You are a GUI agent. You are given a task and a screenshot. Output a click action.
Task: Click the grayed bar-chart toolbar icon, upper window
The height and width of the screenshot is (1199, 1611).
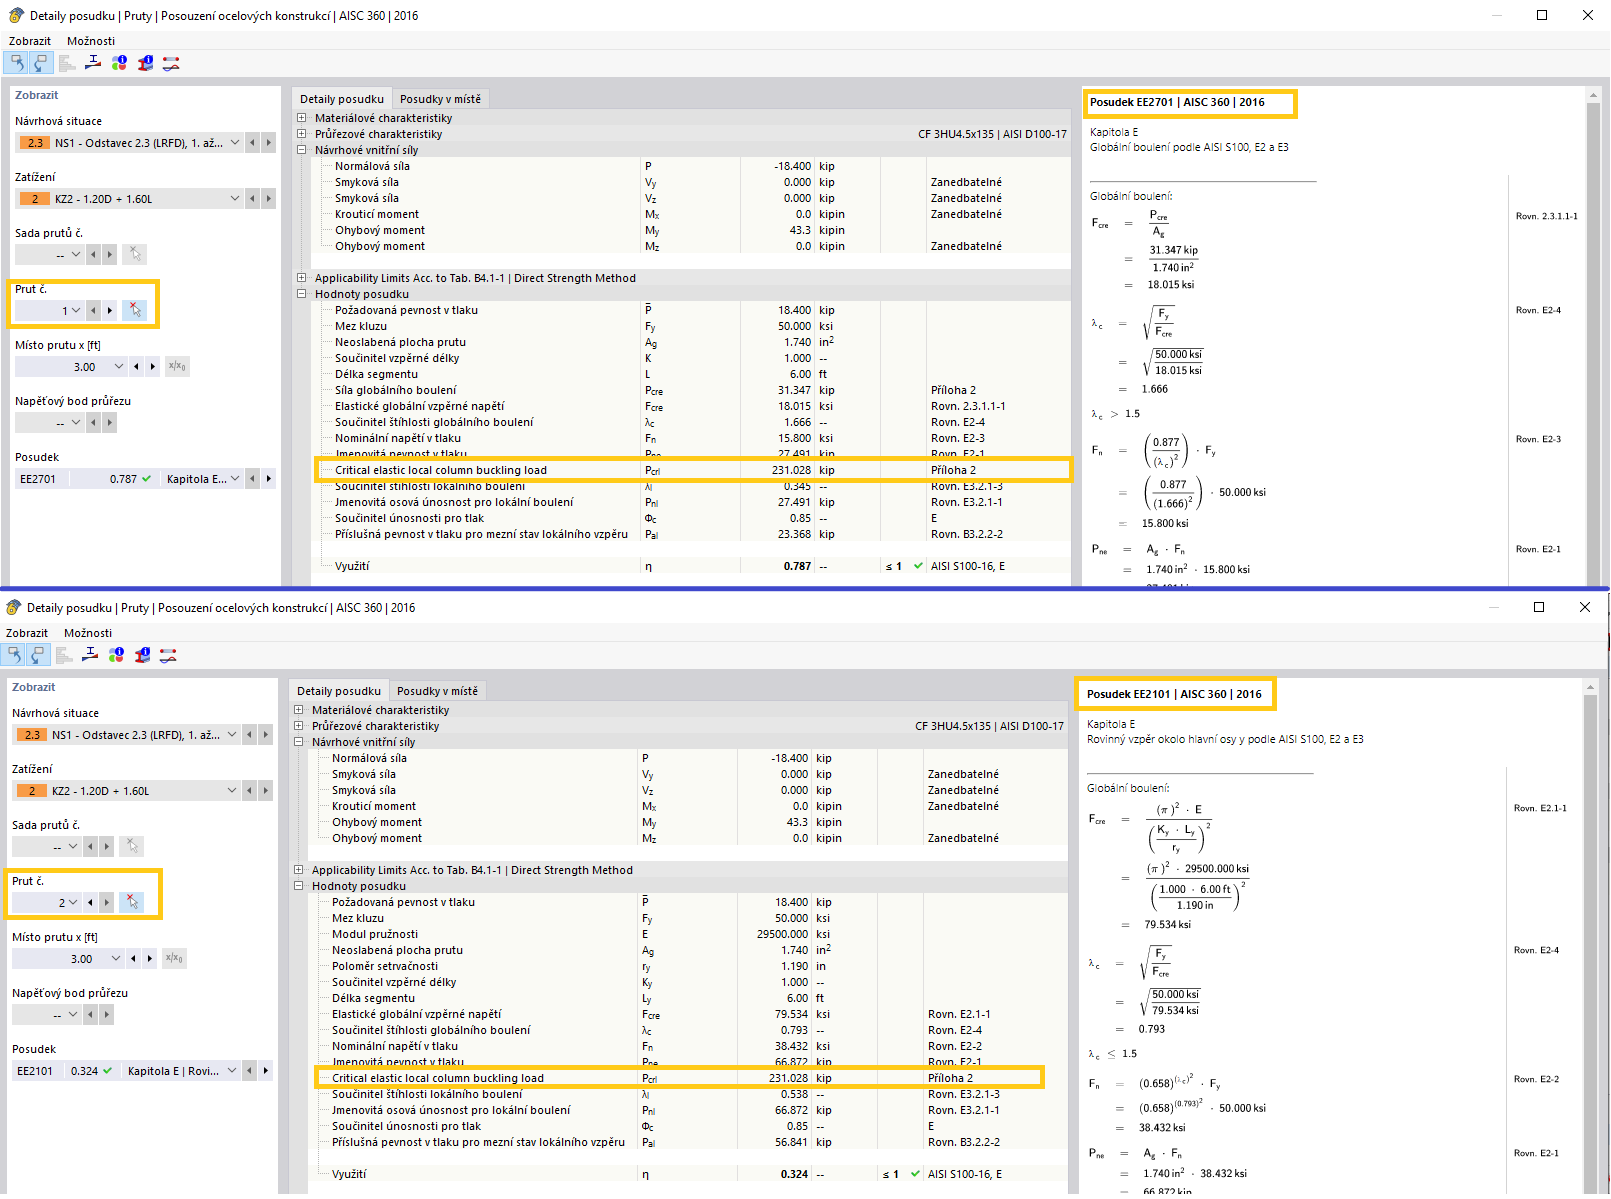tap(67, 63)
